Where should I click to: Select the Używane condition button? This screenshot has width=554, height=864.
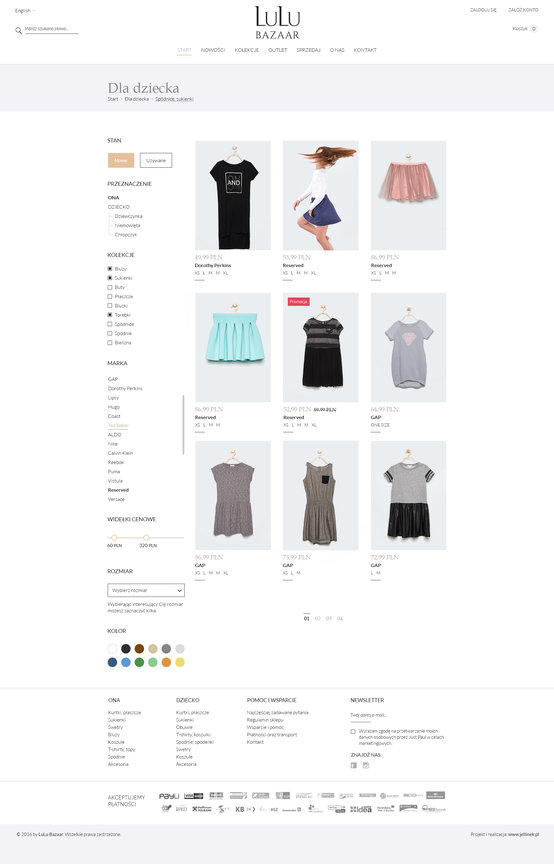click(156, 160)
